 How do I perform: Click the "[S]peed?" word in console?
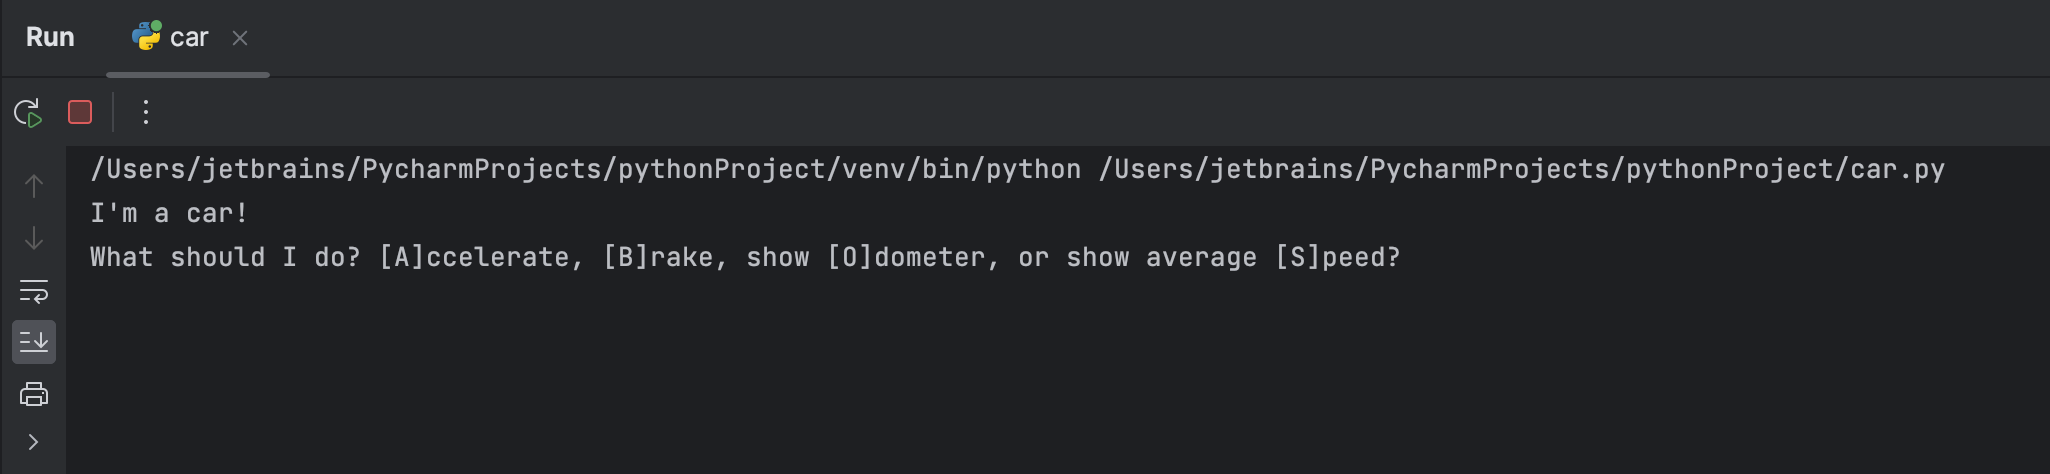[x=1337, y=257]
